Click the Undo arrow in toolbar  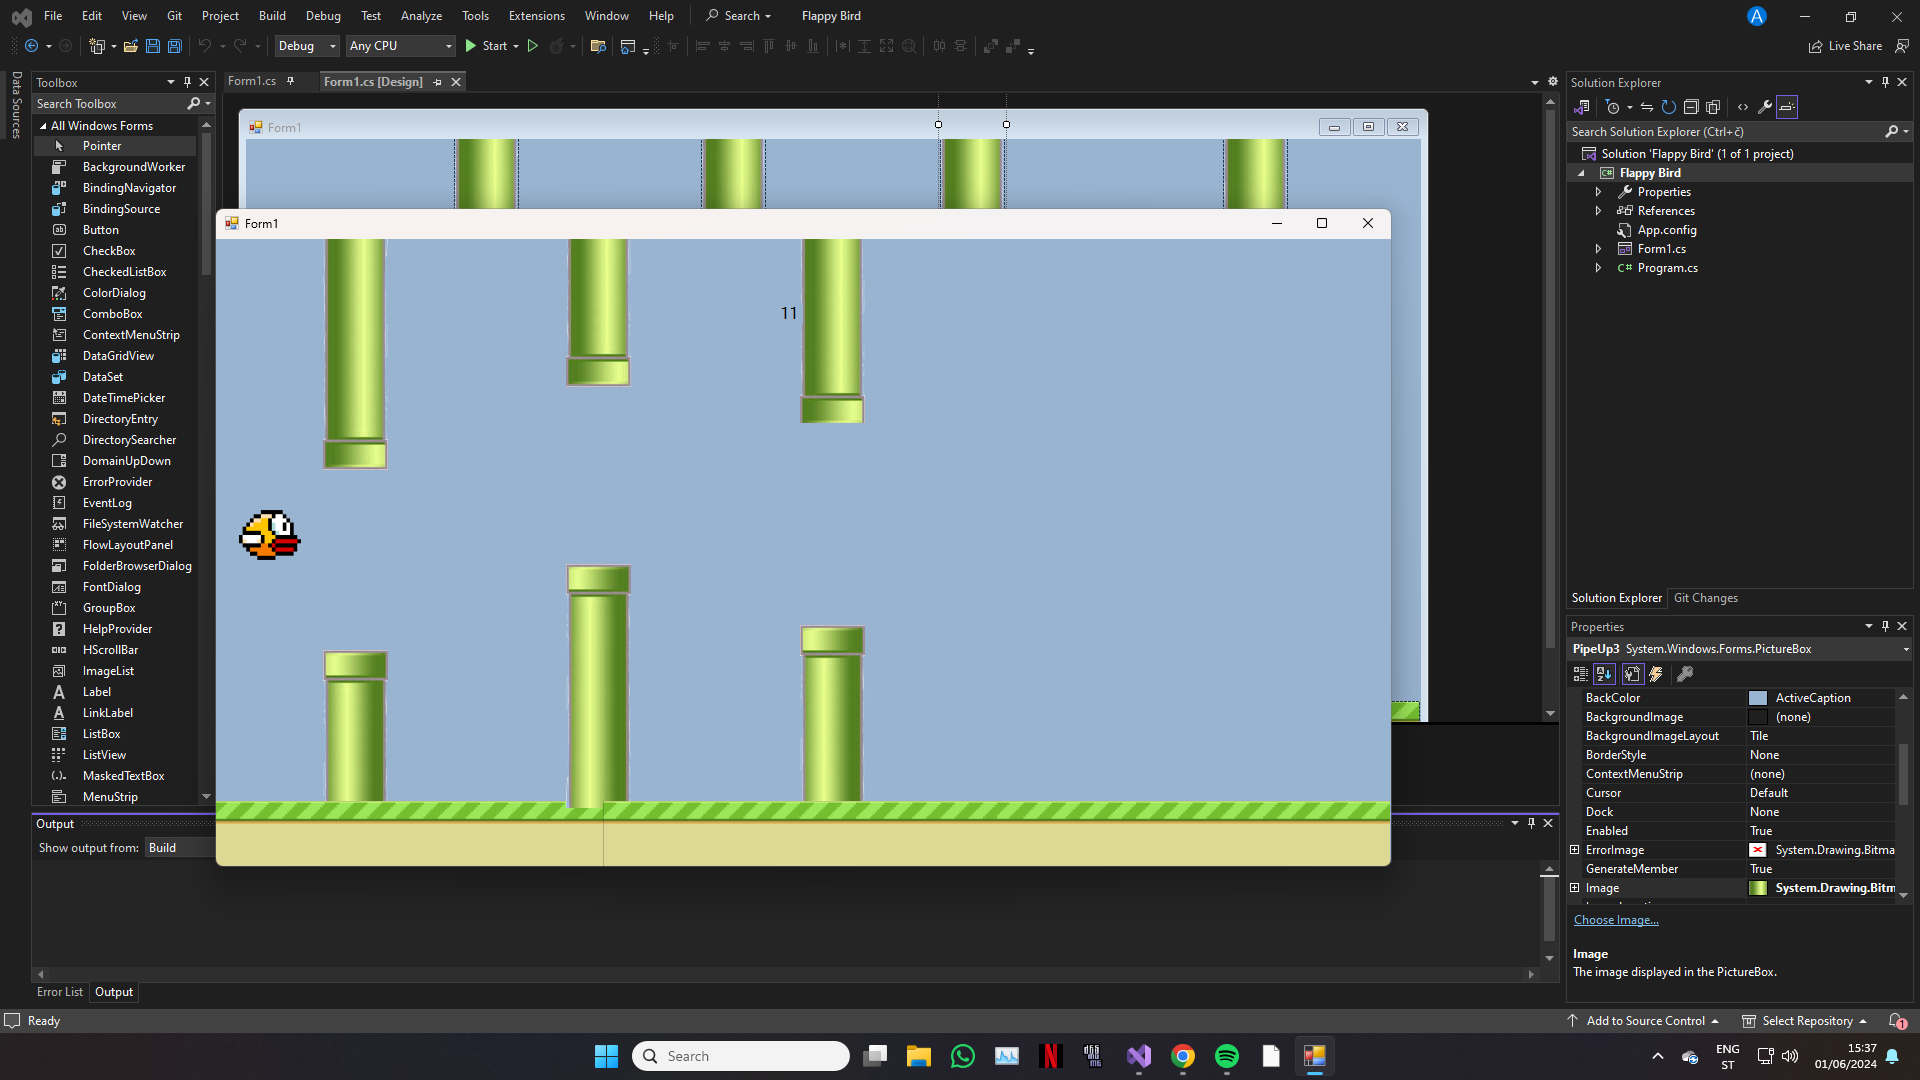(204, 46)
